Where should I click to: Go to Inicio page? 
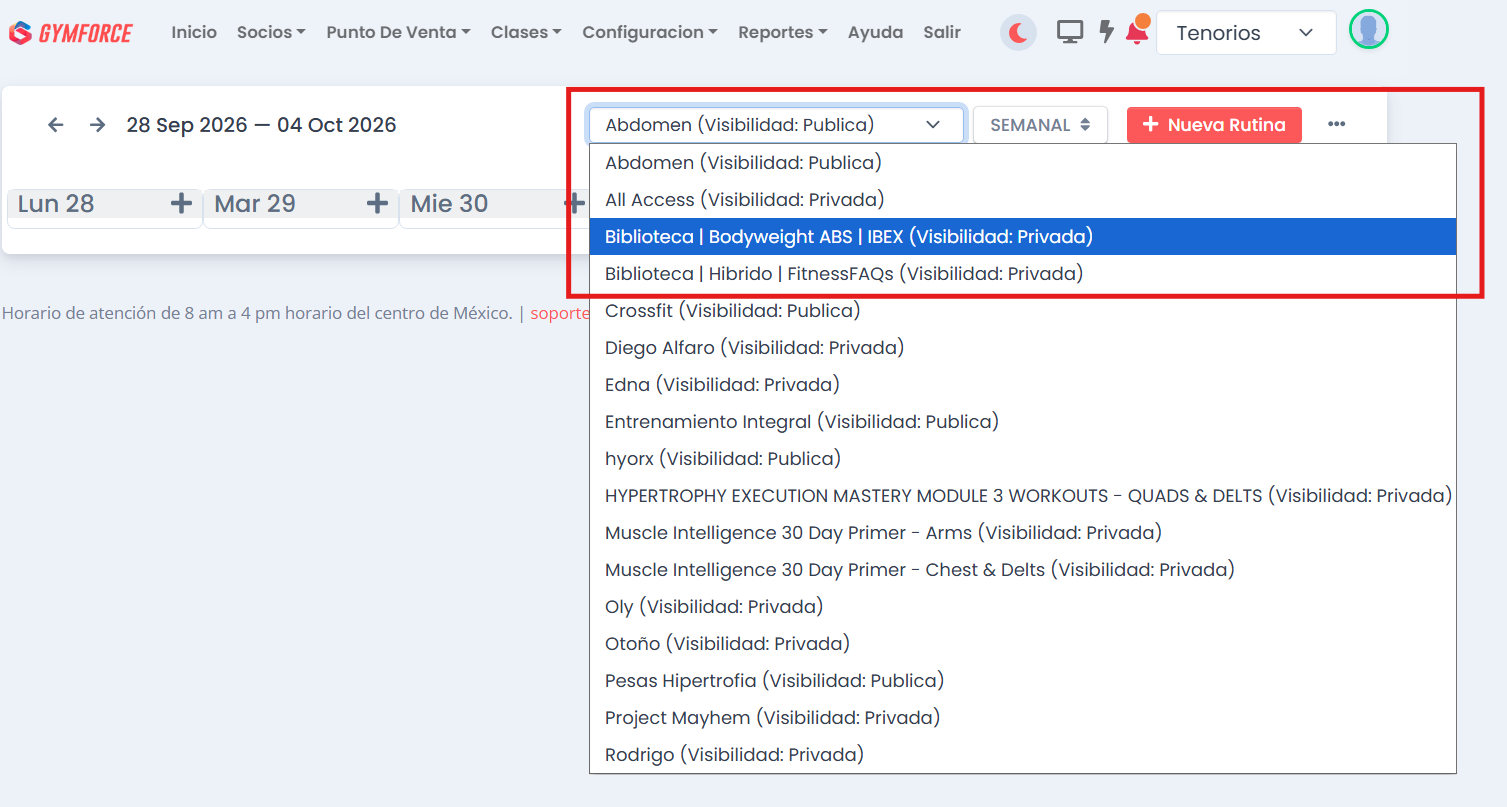click(194, 32)
